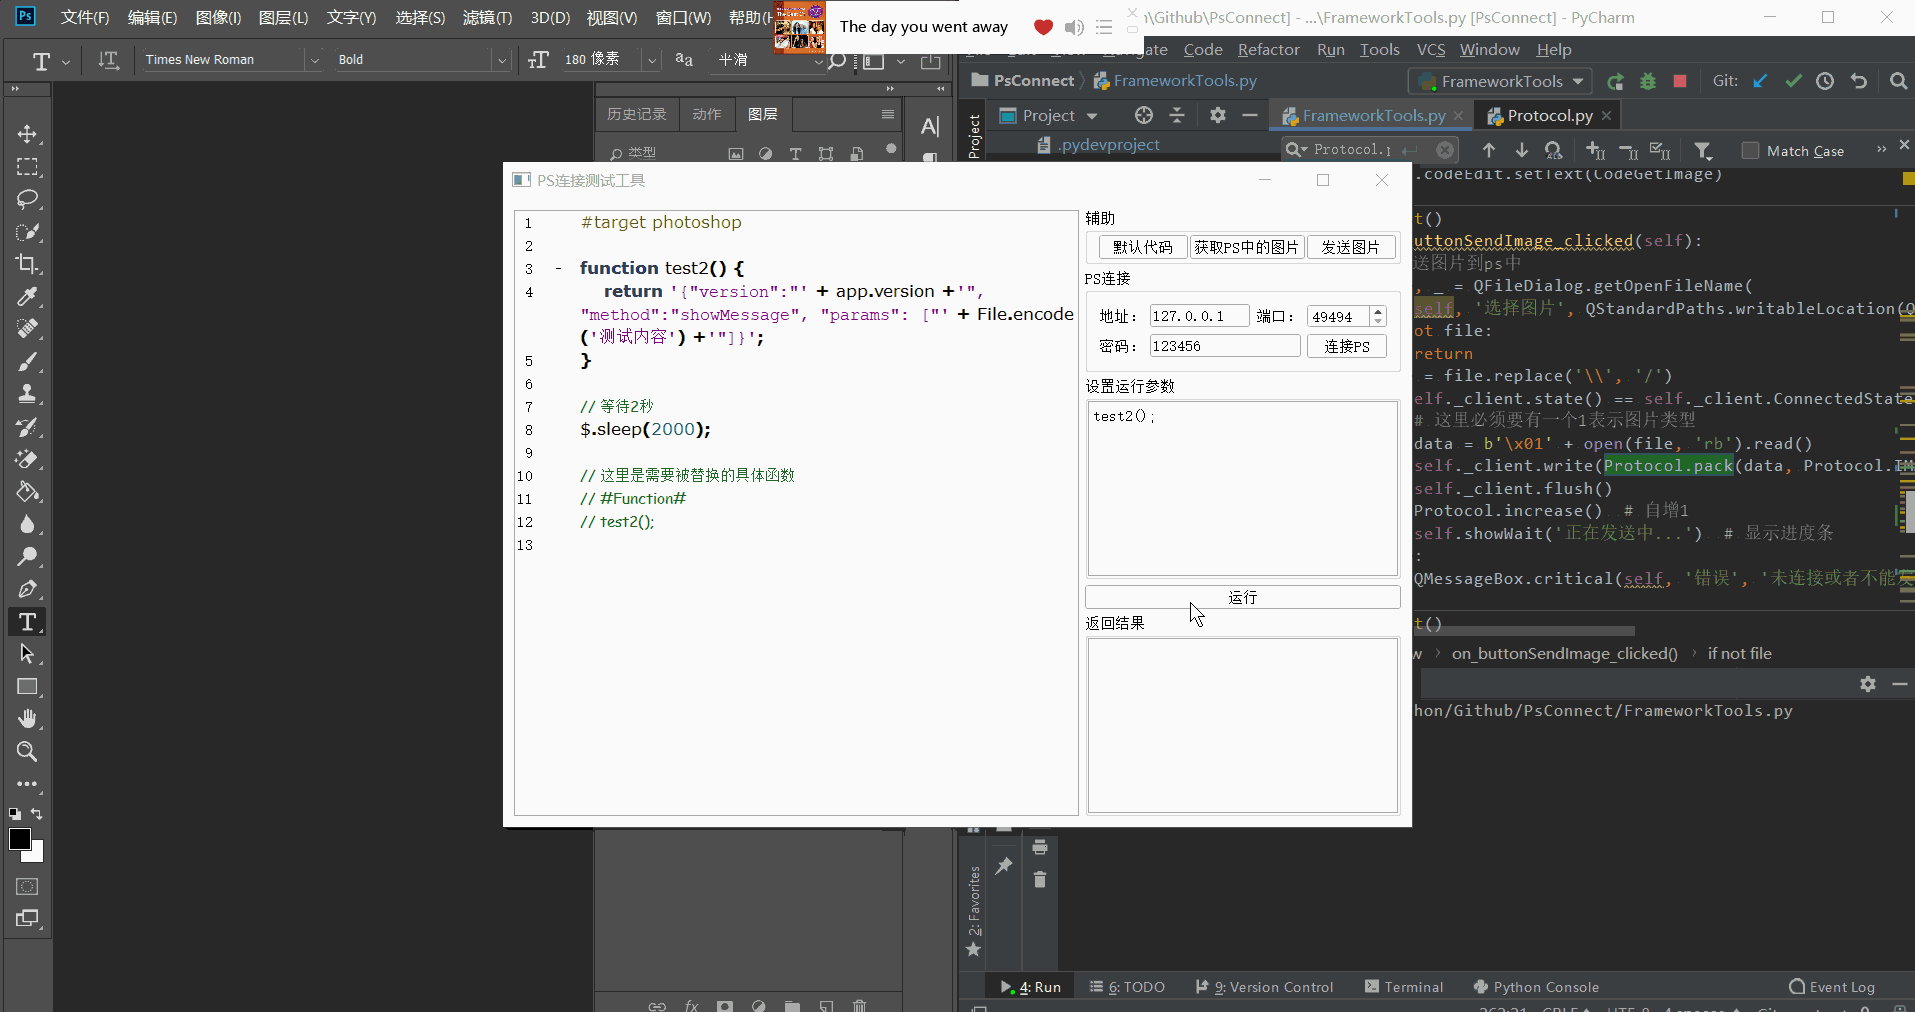1915x1012 pixels.
Task: Select the Lasso tool
Action: (27, 199)
